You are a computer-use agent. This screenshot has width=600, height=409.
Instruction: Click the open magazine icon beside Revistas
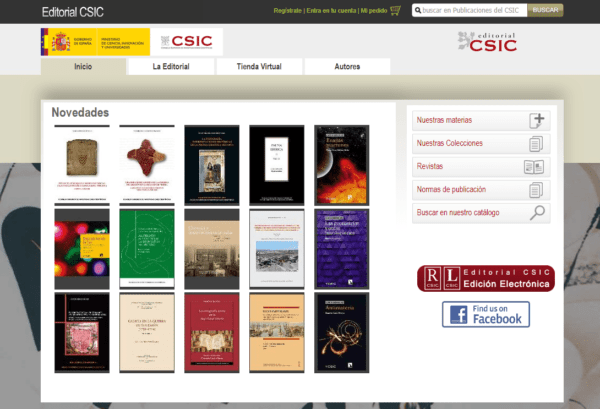tap(534, 167)
